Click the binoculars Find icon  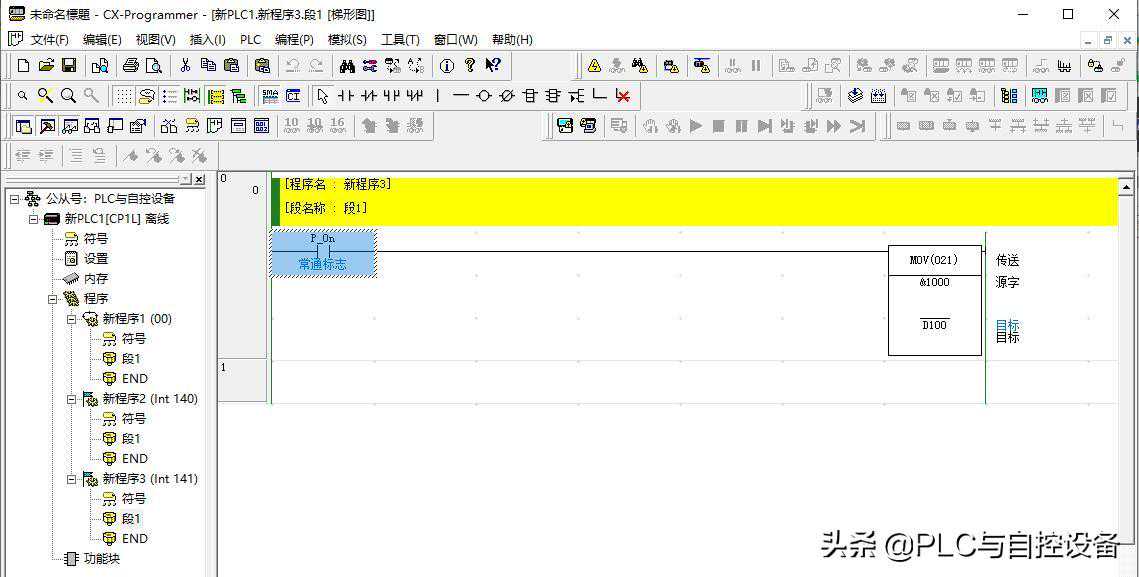[347, 66]
